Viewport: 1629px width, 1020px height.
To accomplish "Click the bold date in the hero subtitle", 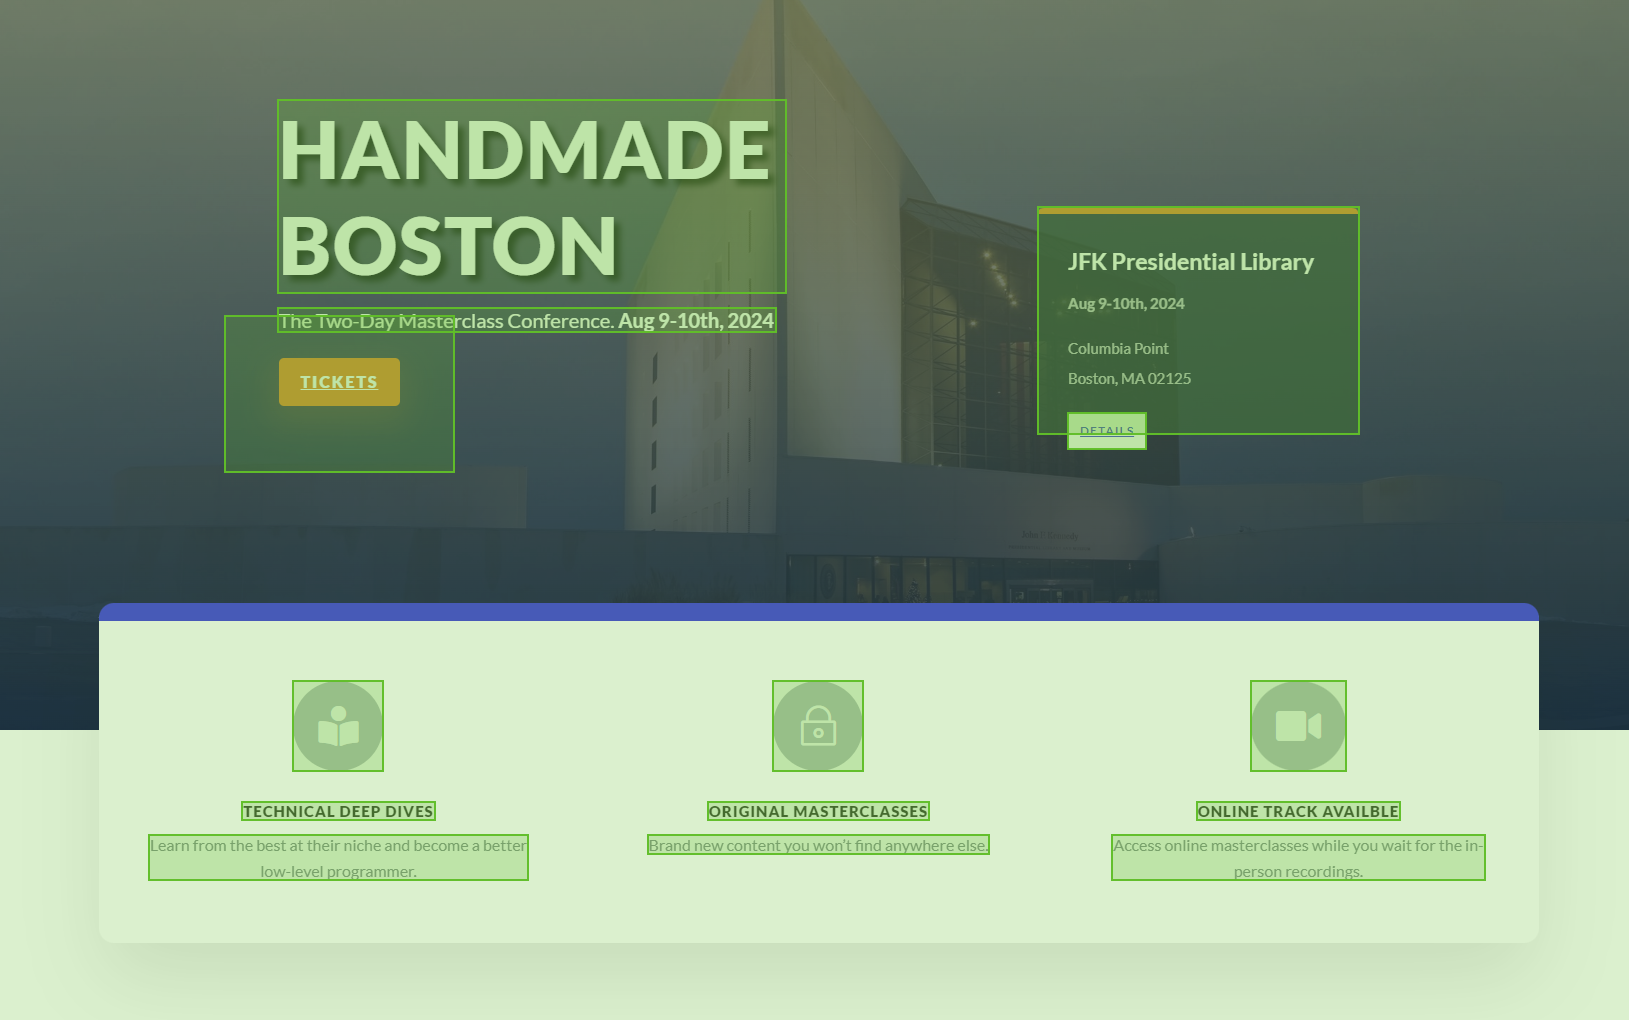I will pyautogui.click(x=696, y=321).
